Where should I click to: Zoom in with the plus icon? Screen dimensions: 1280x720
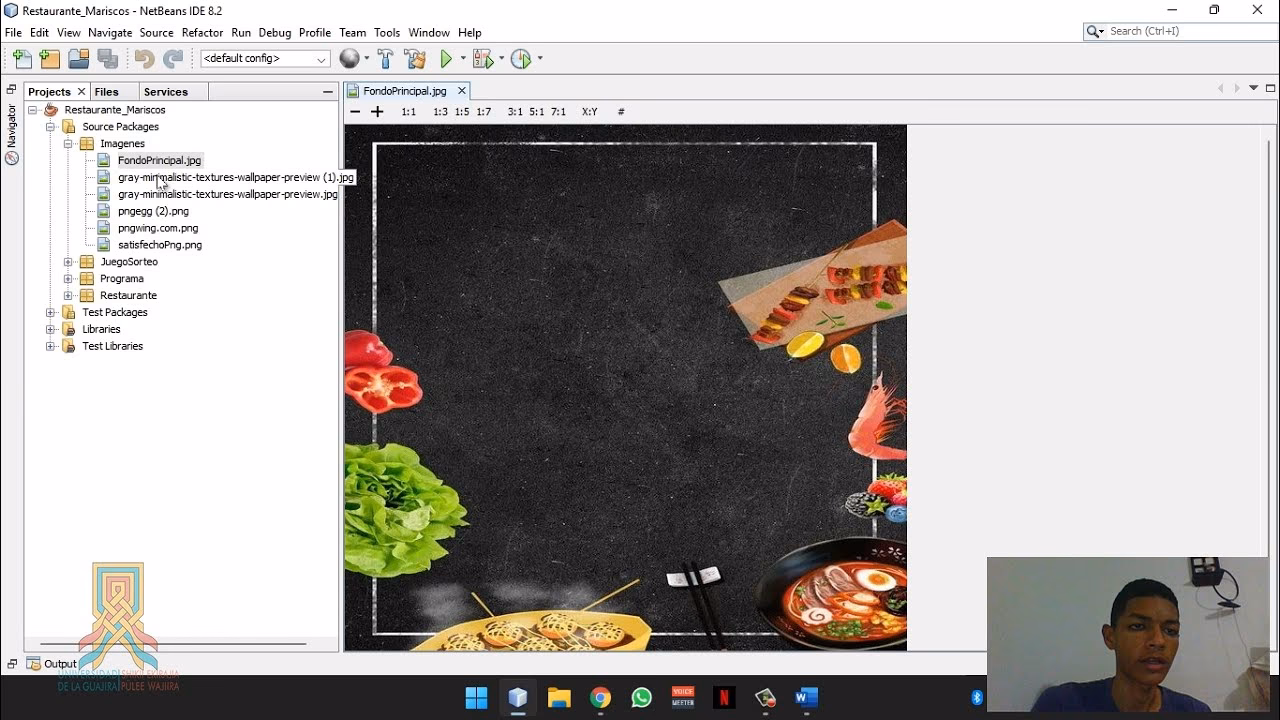tap(377, 112)
